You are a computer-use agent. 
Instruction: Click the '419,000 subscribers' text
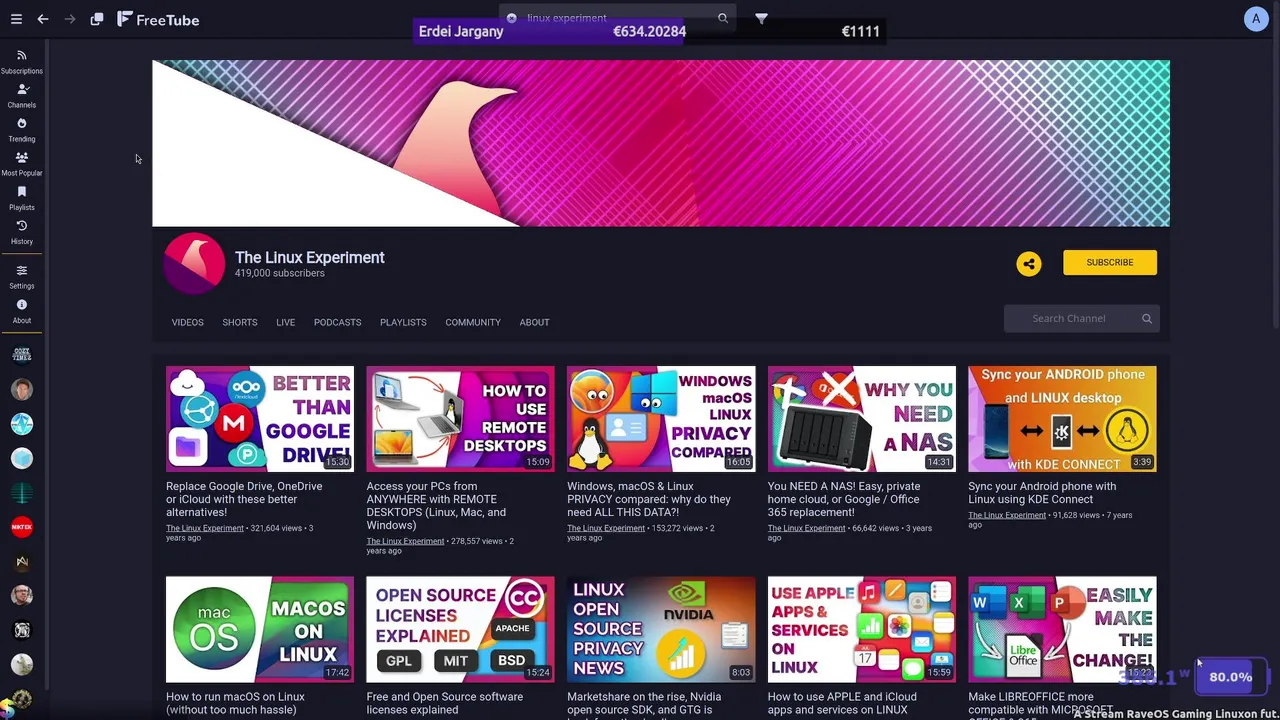click(x=279, y=273)
